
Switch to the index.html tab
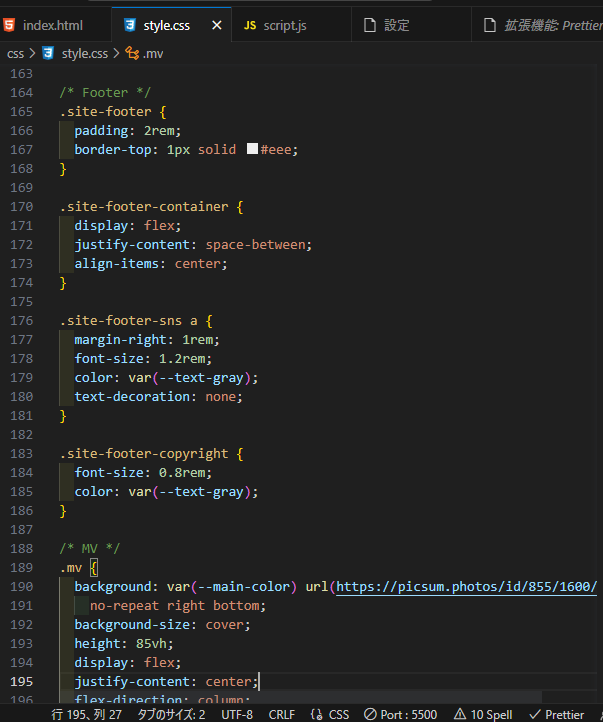pyautogui.click(x=54, y=25)
